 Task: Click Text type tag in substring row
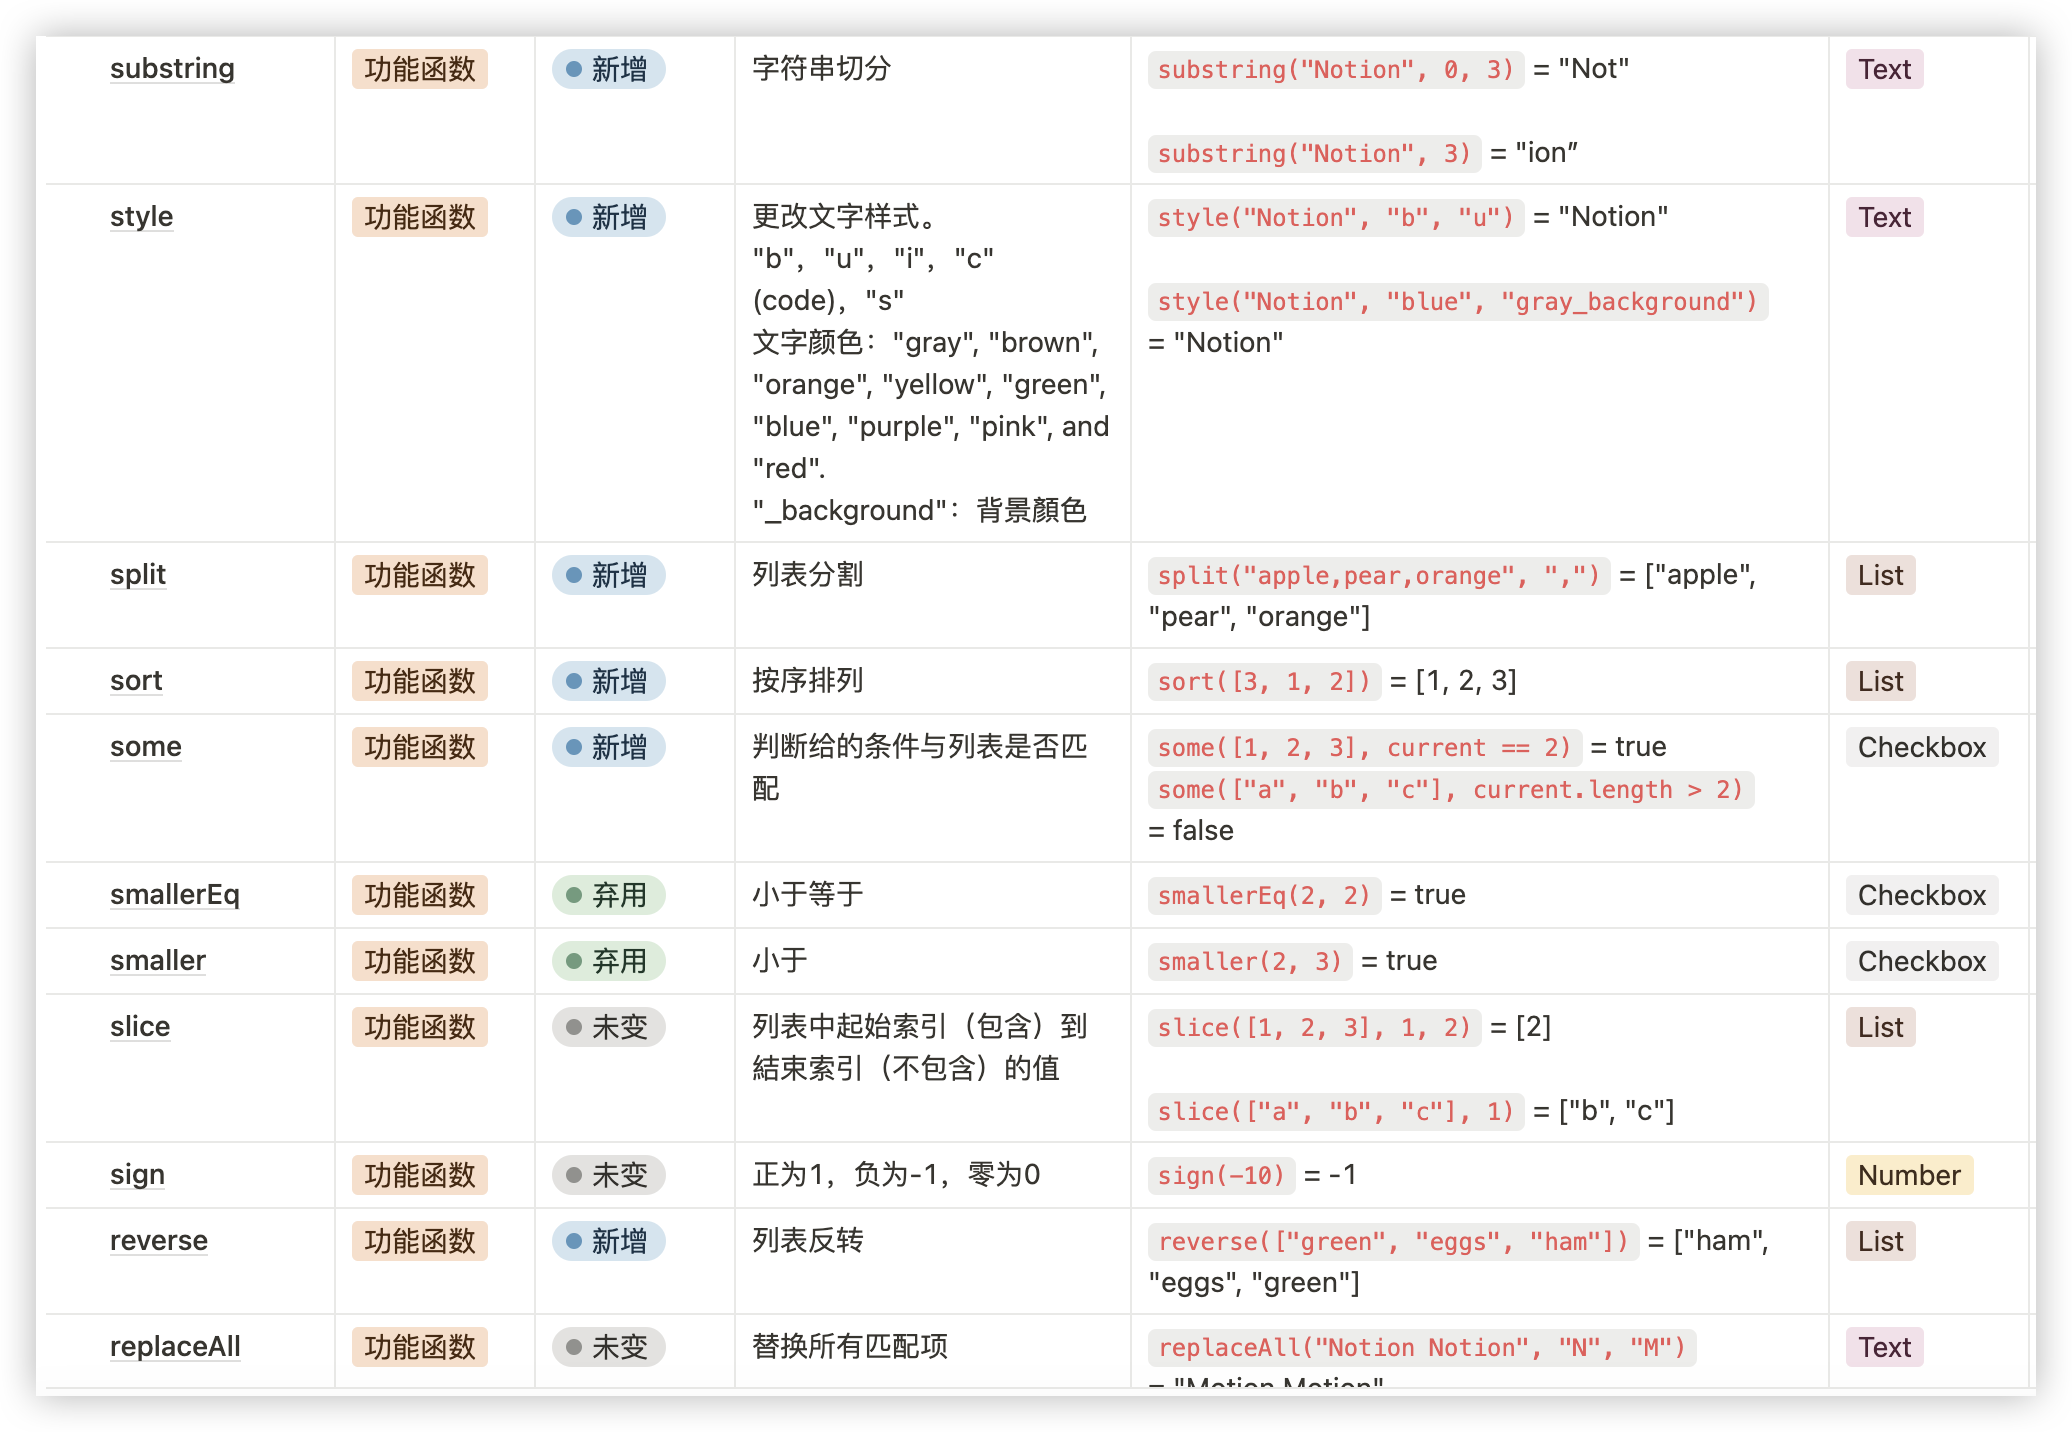pyautogui.click(x=1884, y=69)
